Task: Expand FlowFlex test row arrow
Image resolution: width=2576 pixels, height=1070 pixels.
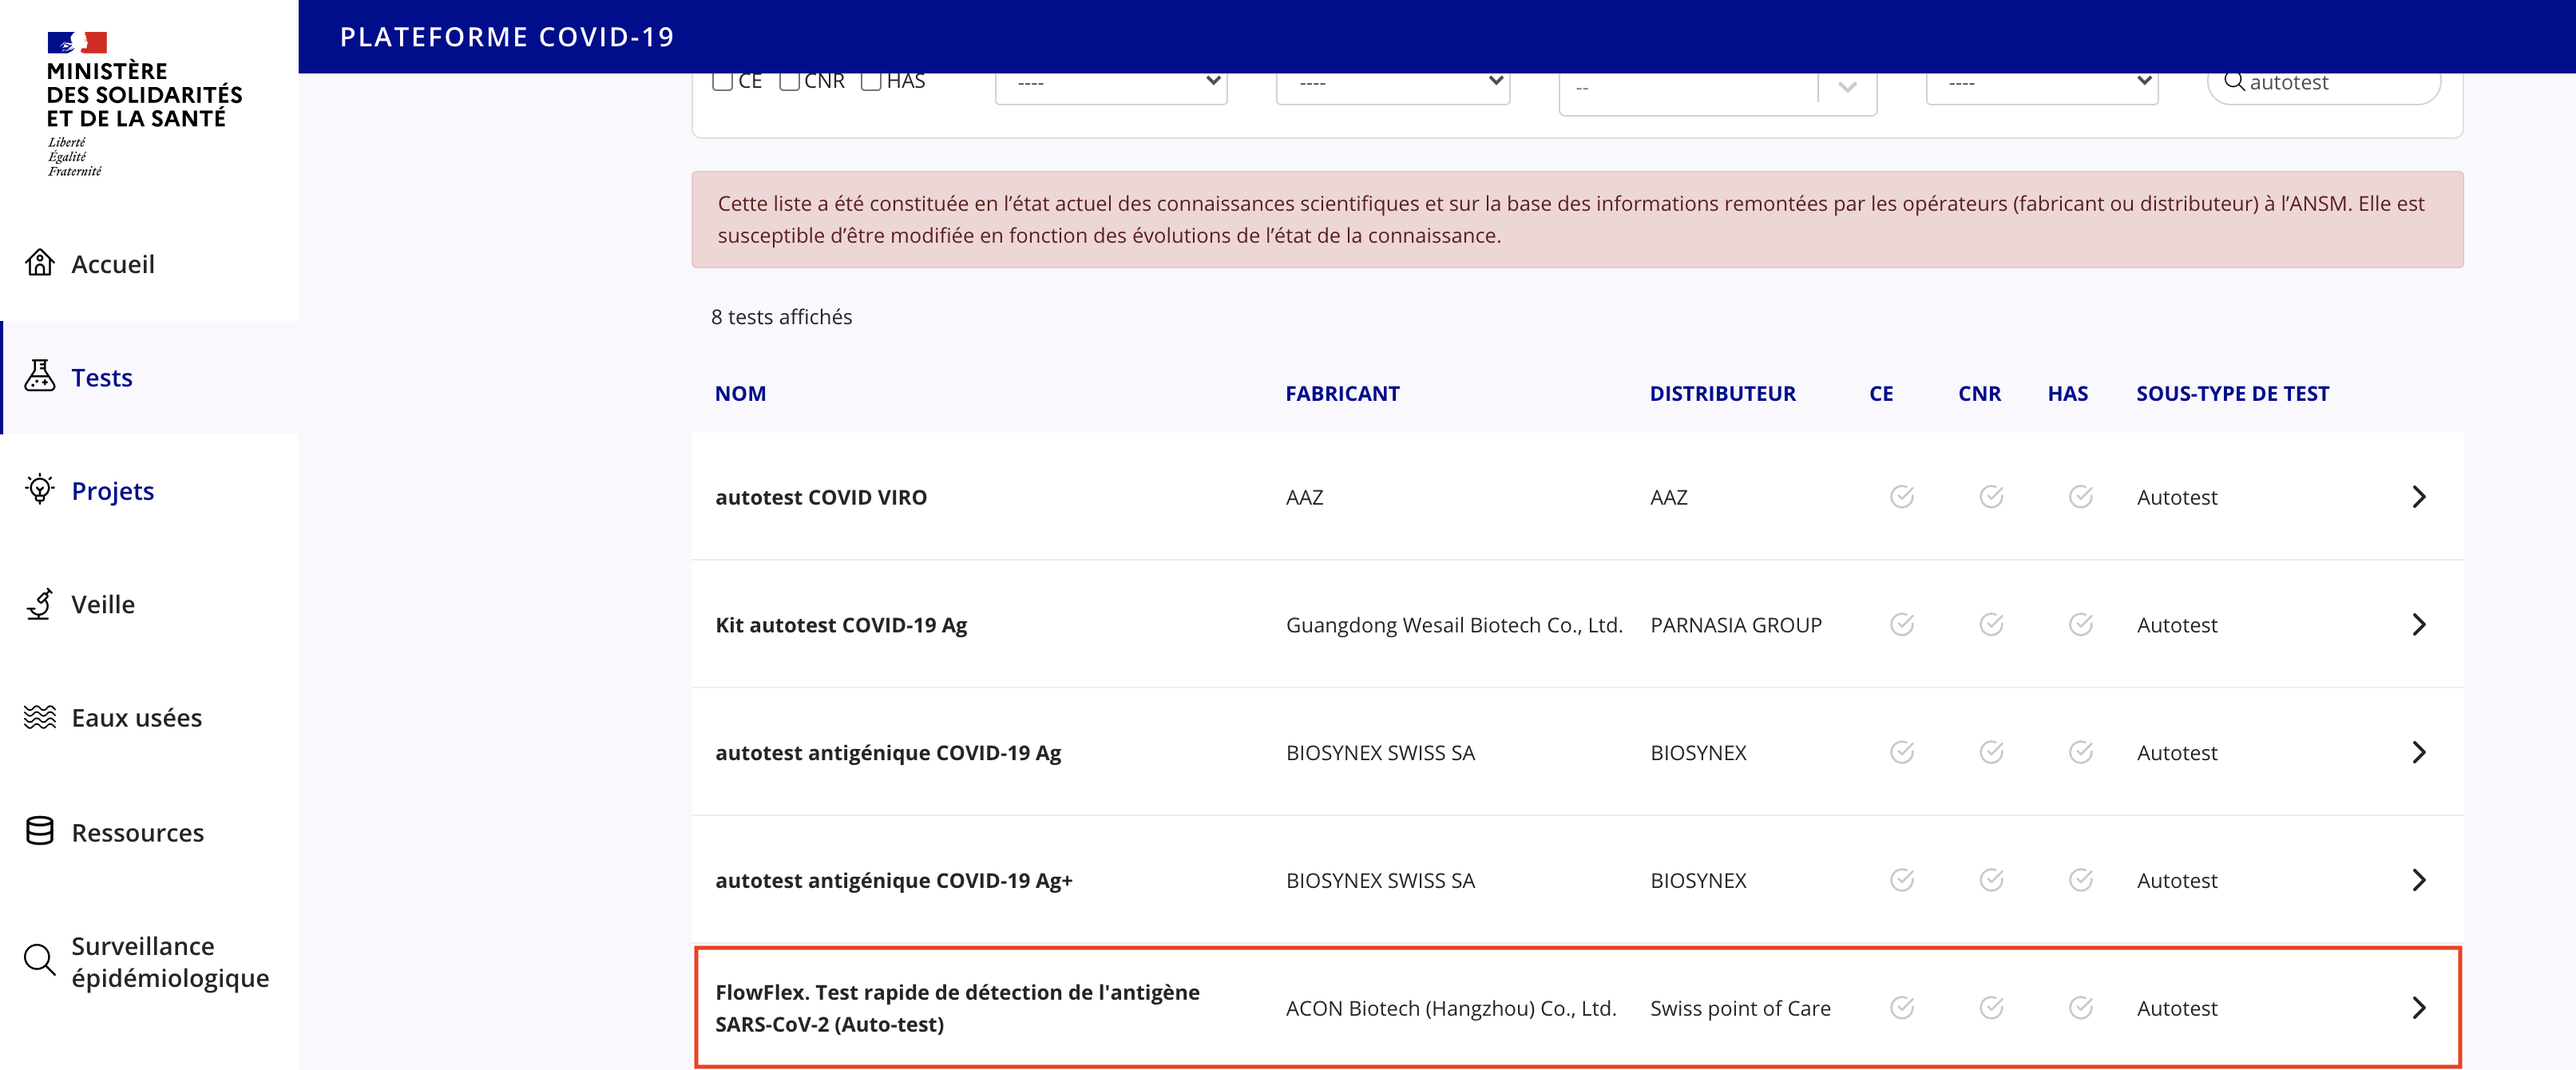Action: coord(2419,1008)
